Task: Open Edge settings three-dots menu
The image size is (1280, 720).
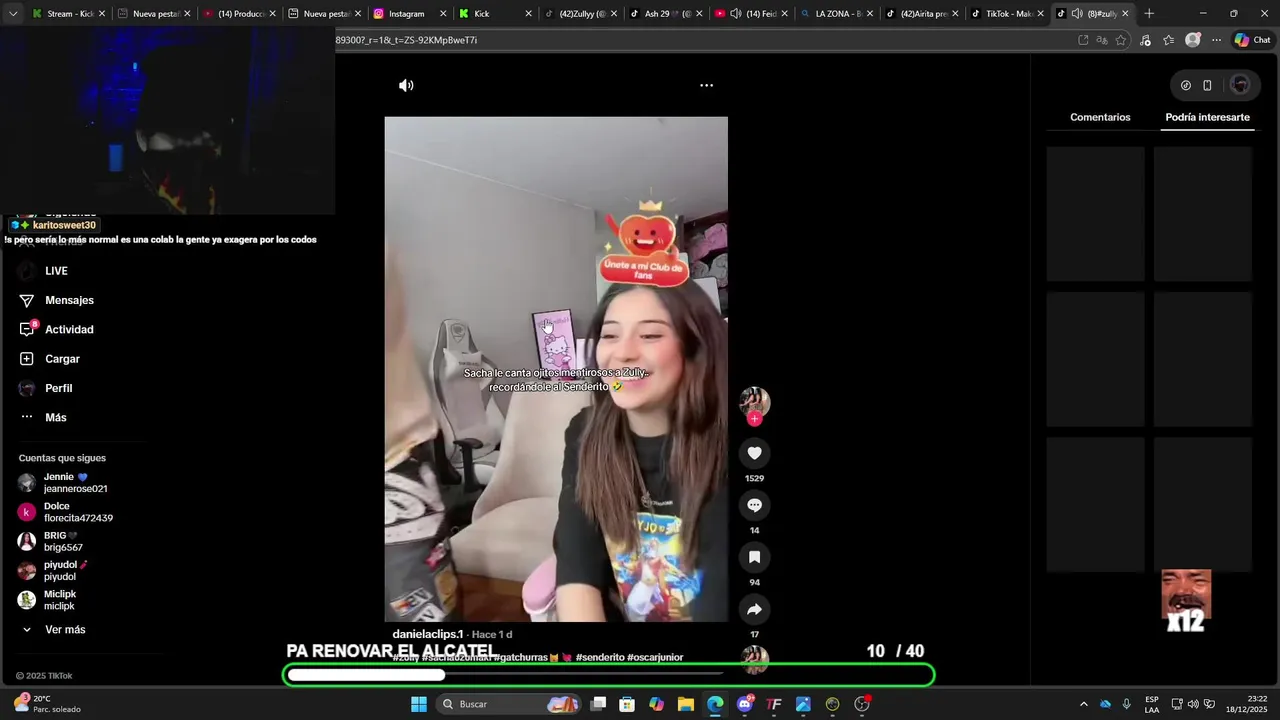Action: [x=1216, y=40]
